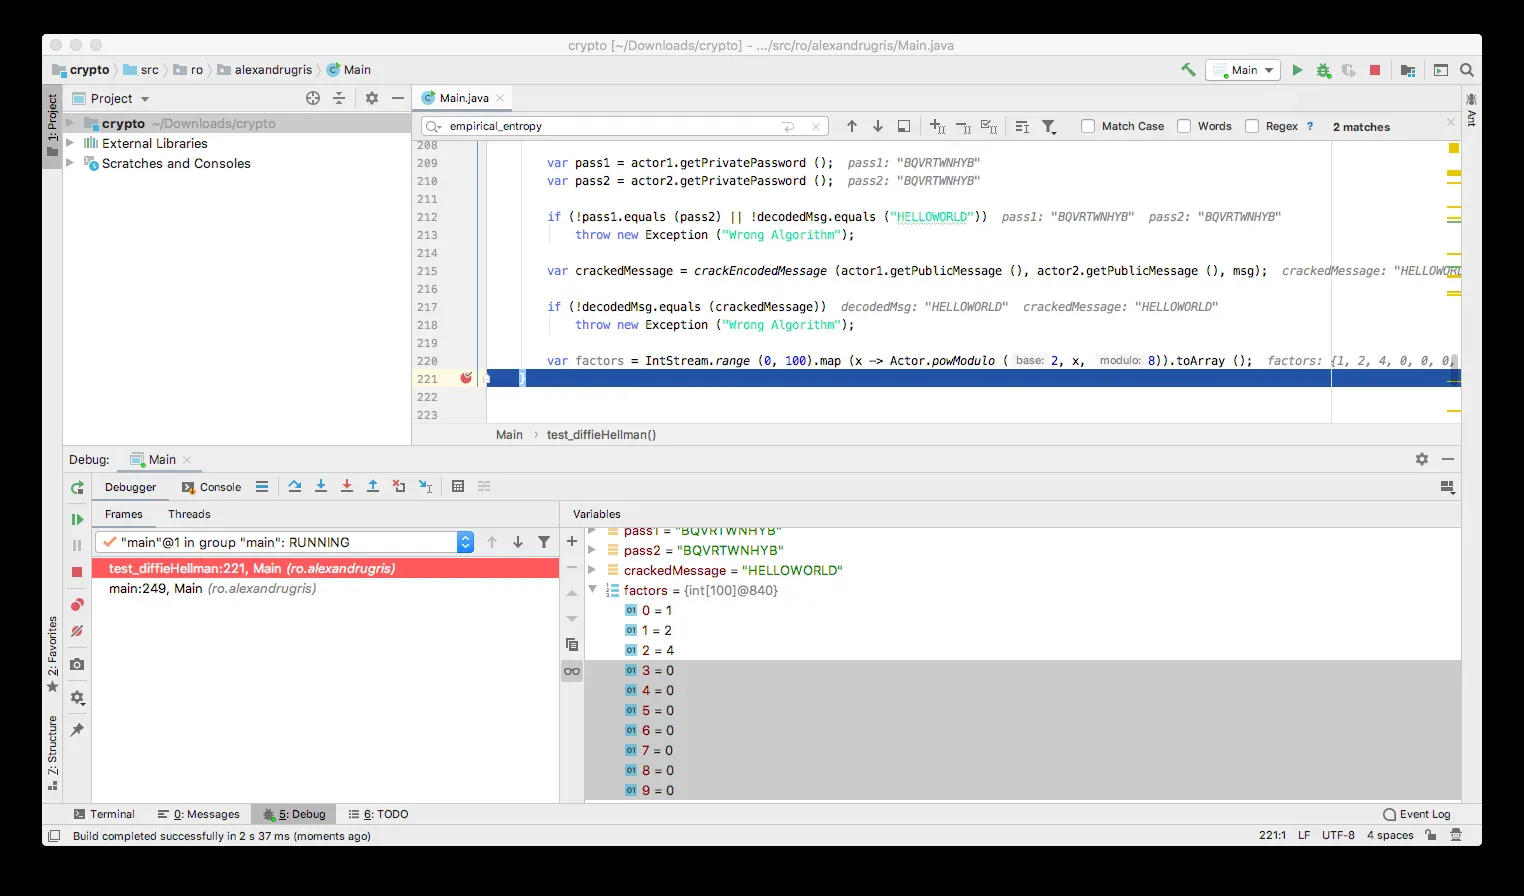
Task: Click the camera thread dump icon
Action: coord(77,665)
